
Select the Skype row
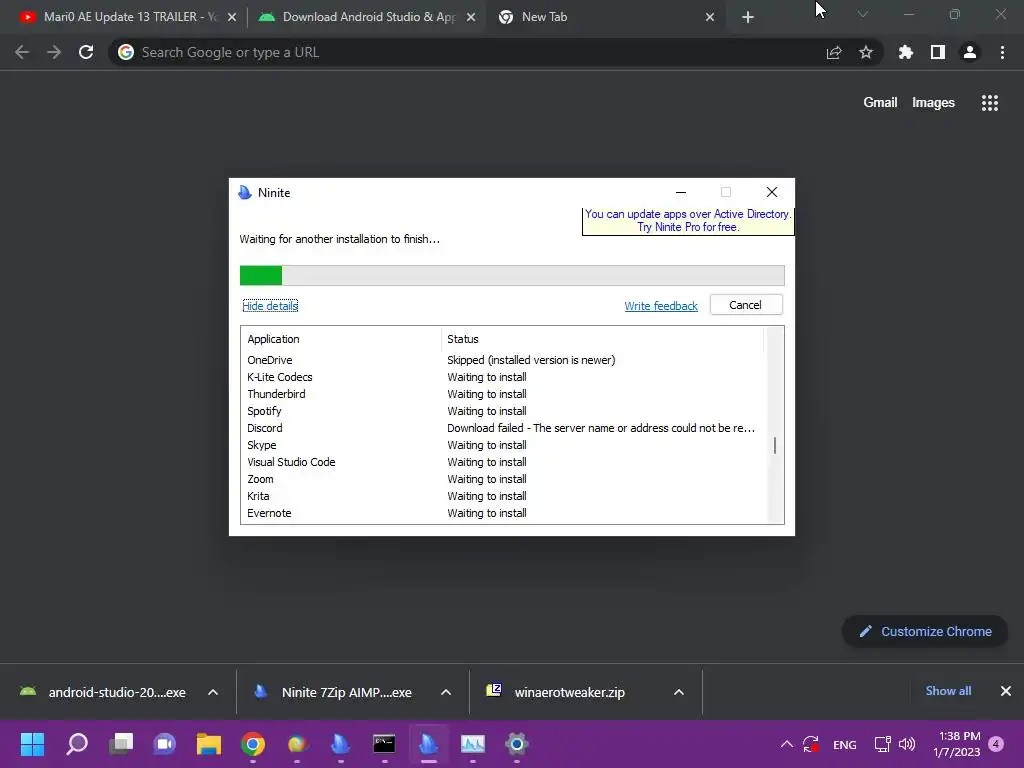point(503,445)
